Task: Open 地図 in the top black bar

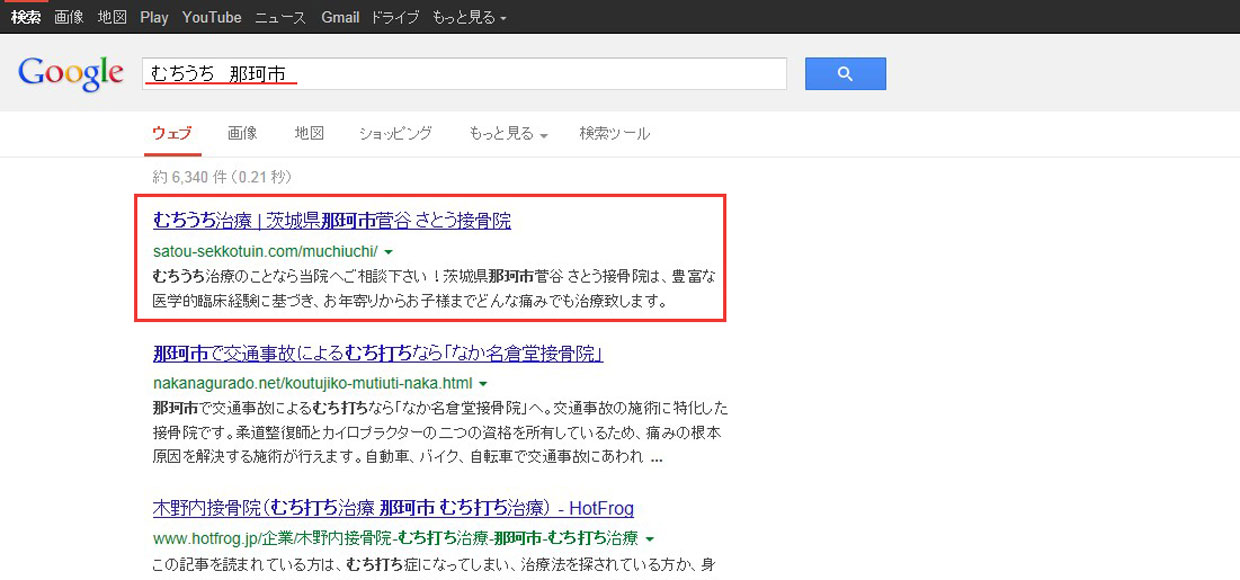Action: click(x=112, y=17)
